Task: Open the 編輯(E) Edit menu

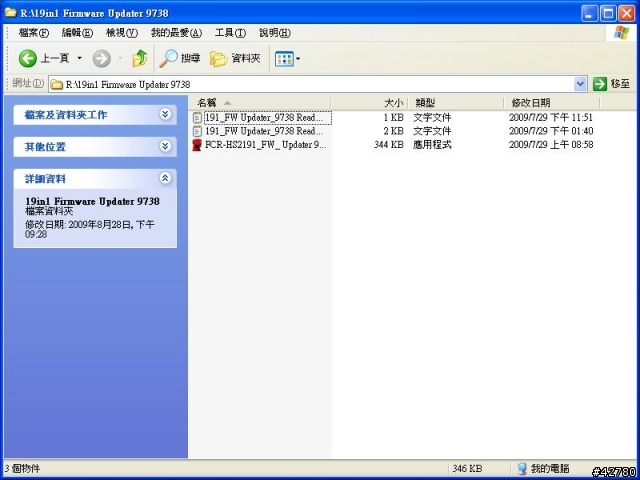Action: 78,33
